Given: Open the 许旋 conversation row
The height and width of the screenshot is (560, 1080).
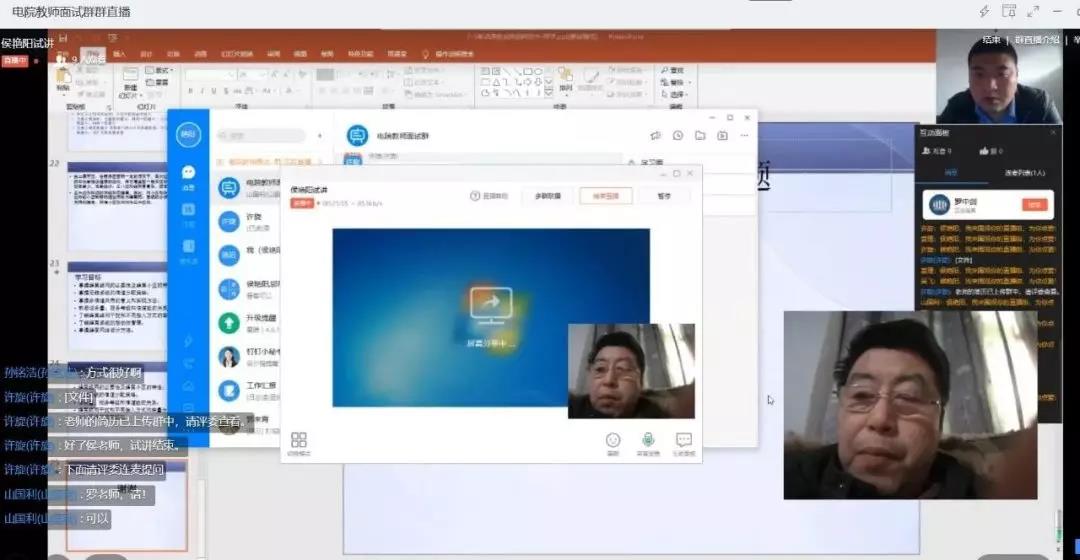Looking at the screenshot, I should (x=247, y=221).
